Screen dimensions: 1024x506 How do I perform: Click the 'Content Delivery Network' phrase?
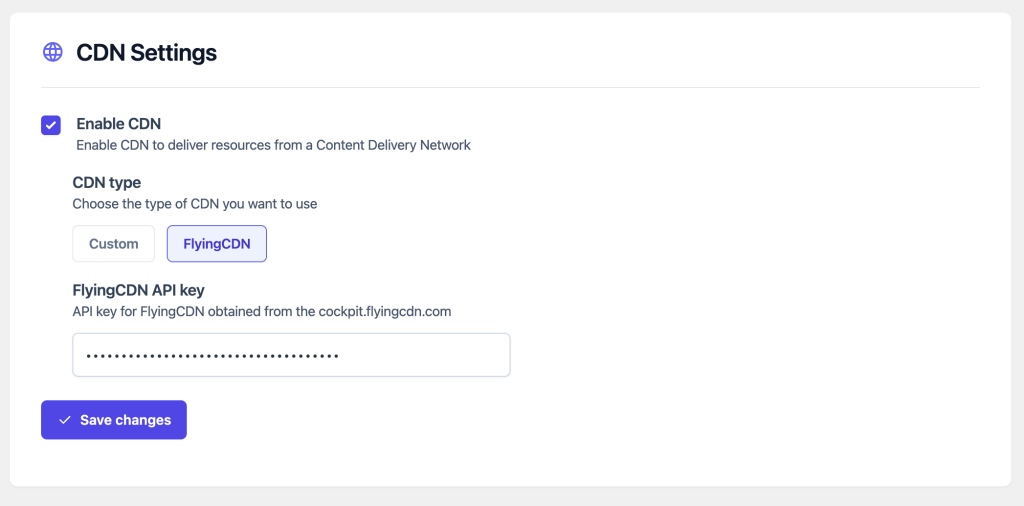click(393, 145)
